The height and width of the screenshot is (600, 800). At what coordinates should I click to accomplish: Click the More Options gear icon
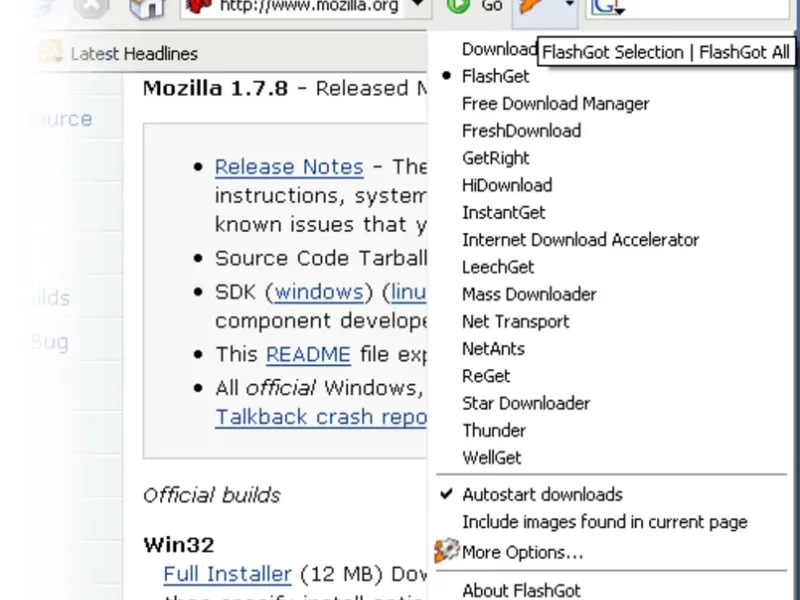tap(447, 551)
